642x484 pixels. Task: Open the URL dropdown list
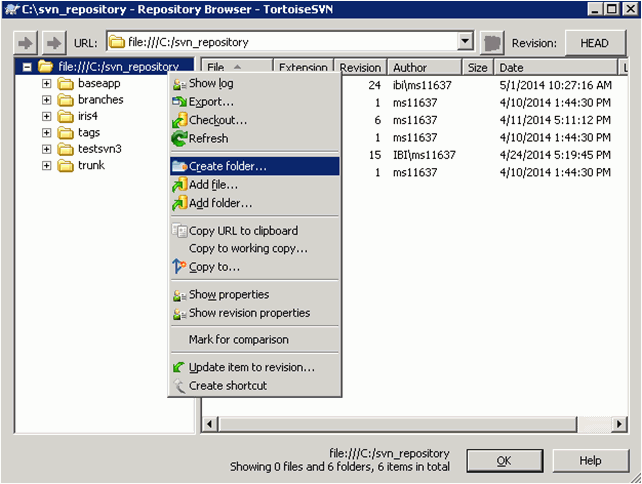click(x=465, y=41)
